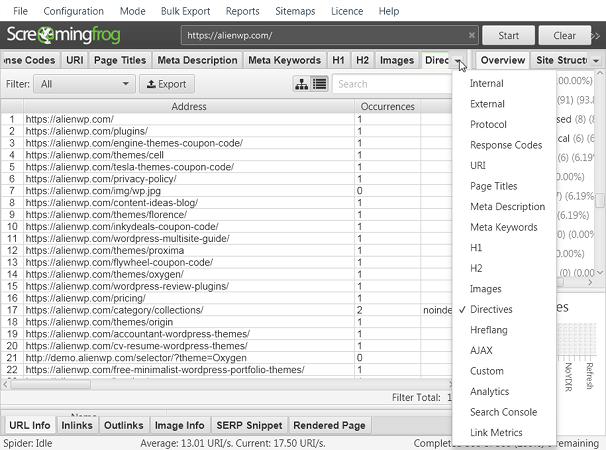606x450 pixels.
Task: Switch to the Meta Description tab
Action: [x=197, y=60]
